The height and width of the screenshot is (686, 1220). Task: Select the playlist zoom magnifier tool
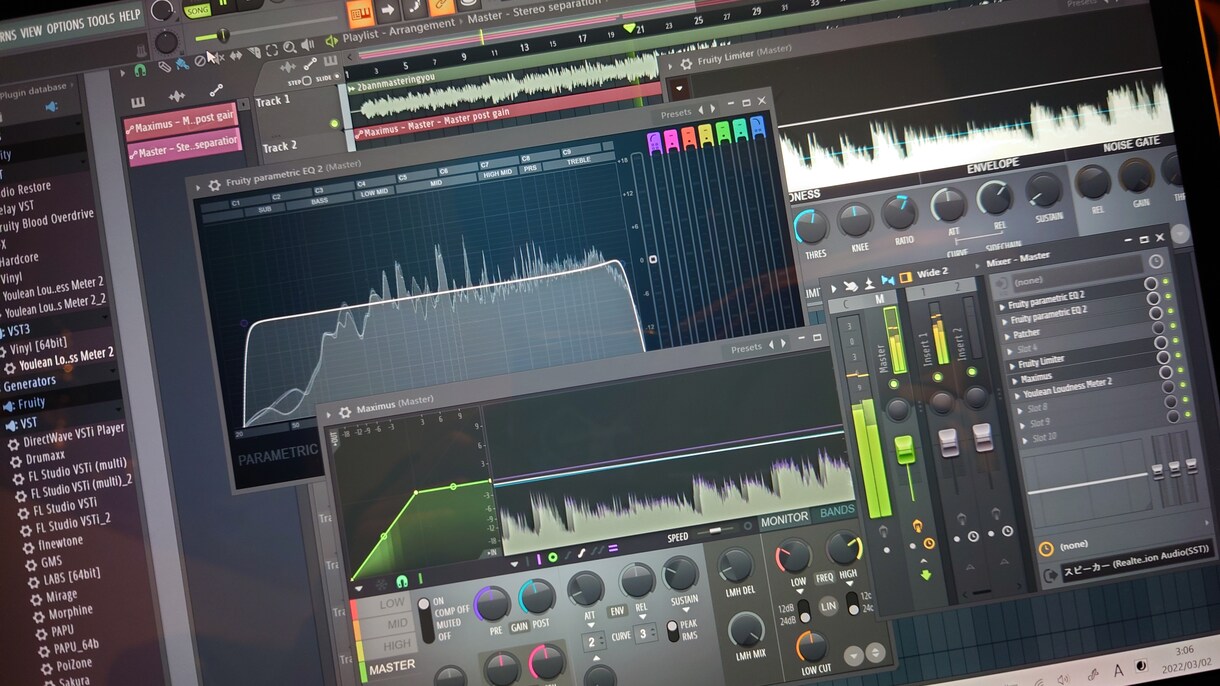click(x=288, y=46)
